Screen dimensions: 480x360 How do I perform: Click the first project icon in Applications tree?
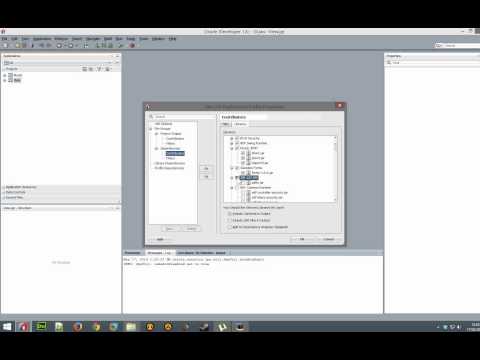pos(10,75)
